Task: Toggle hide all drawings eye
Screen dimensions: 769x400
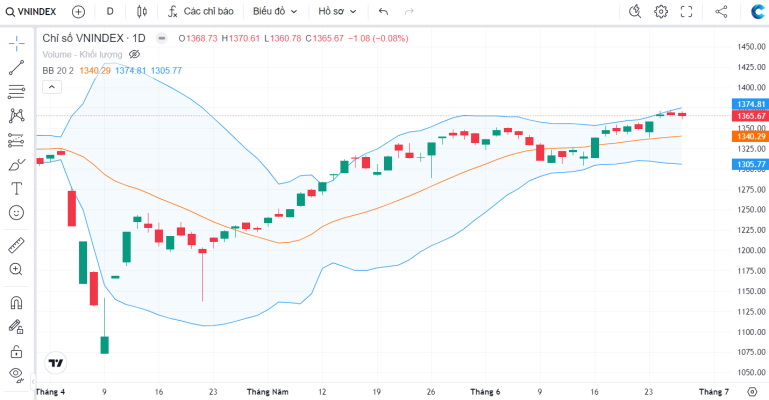Action: pyautogui.click(x=16, y=375)
